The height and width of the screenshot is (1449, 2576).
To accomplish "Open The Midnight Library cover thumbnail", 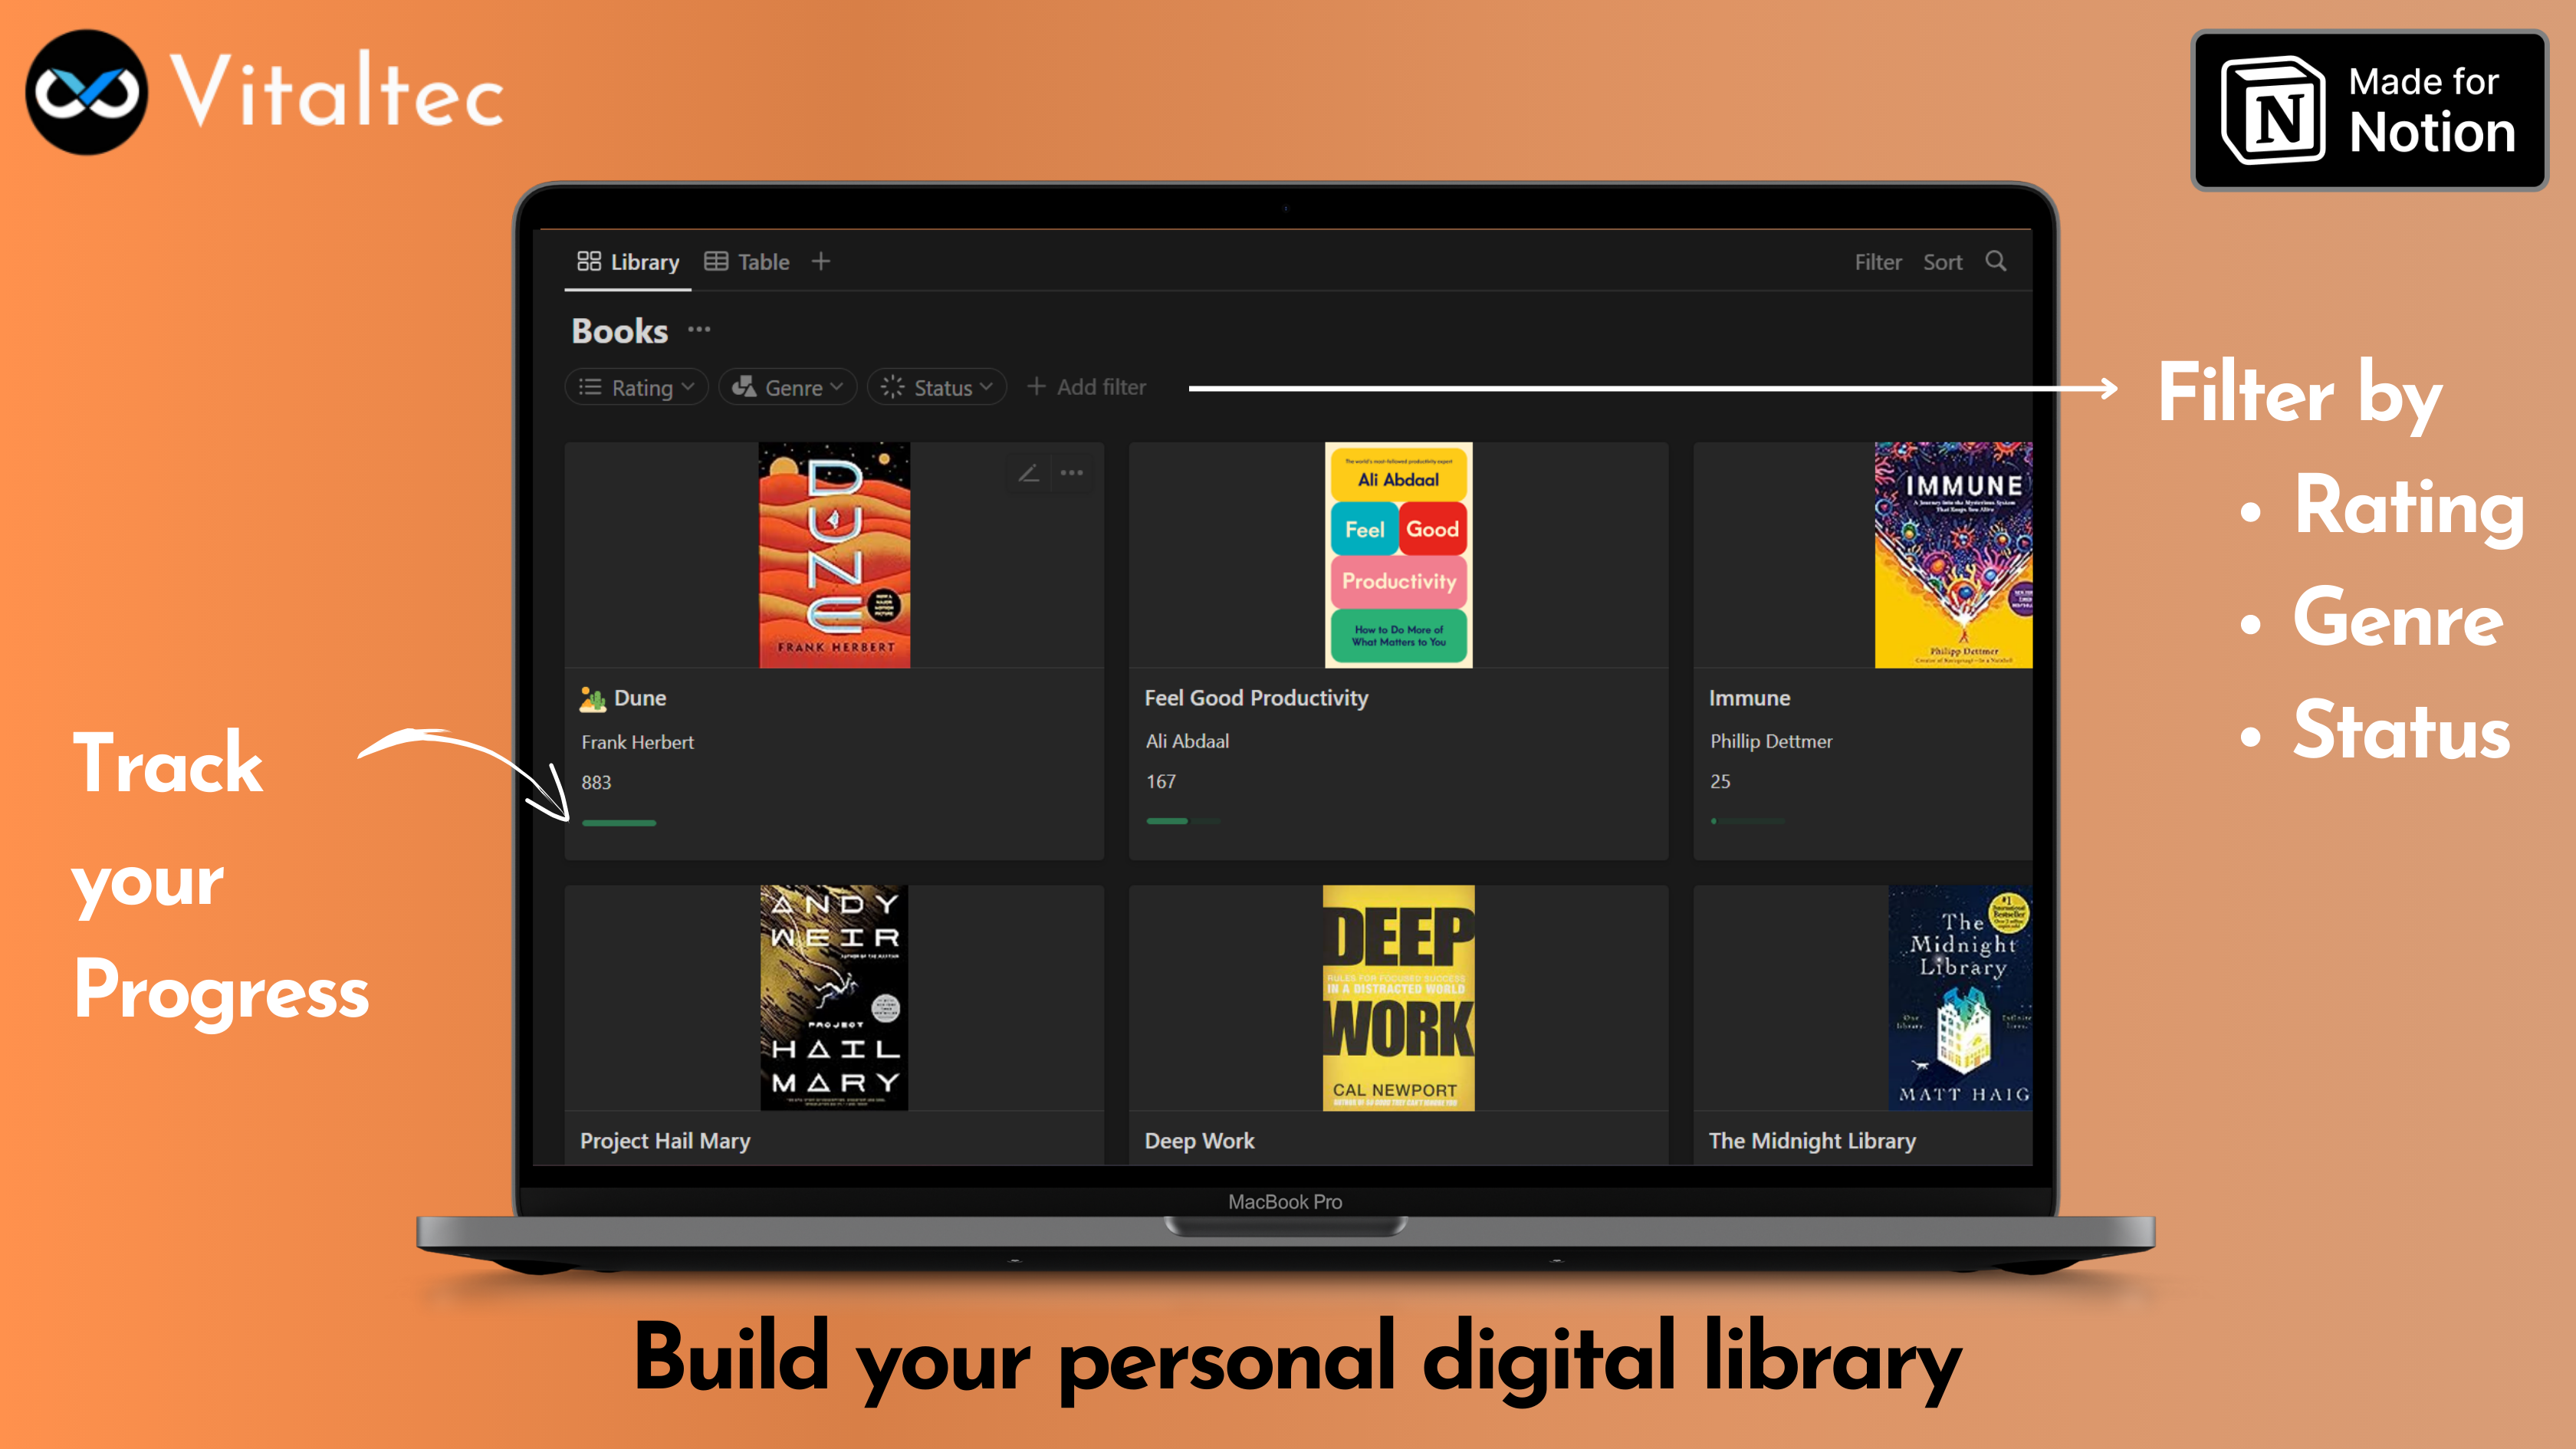I will pyautogui.click(x=1960, y=997).
